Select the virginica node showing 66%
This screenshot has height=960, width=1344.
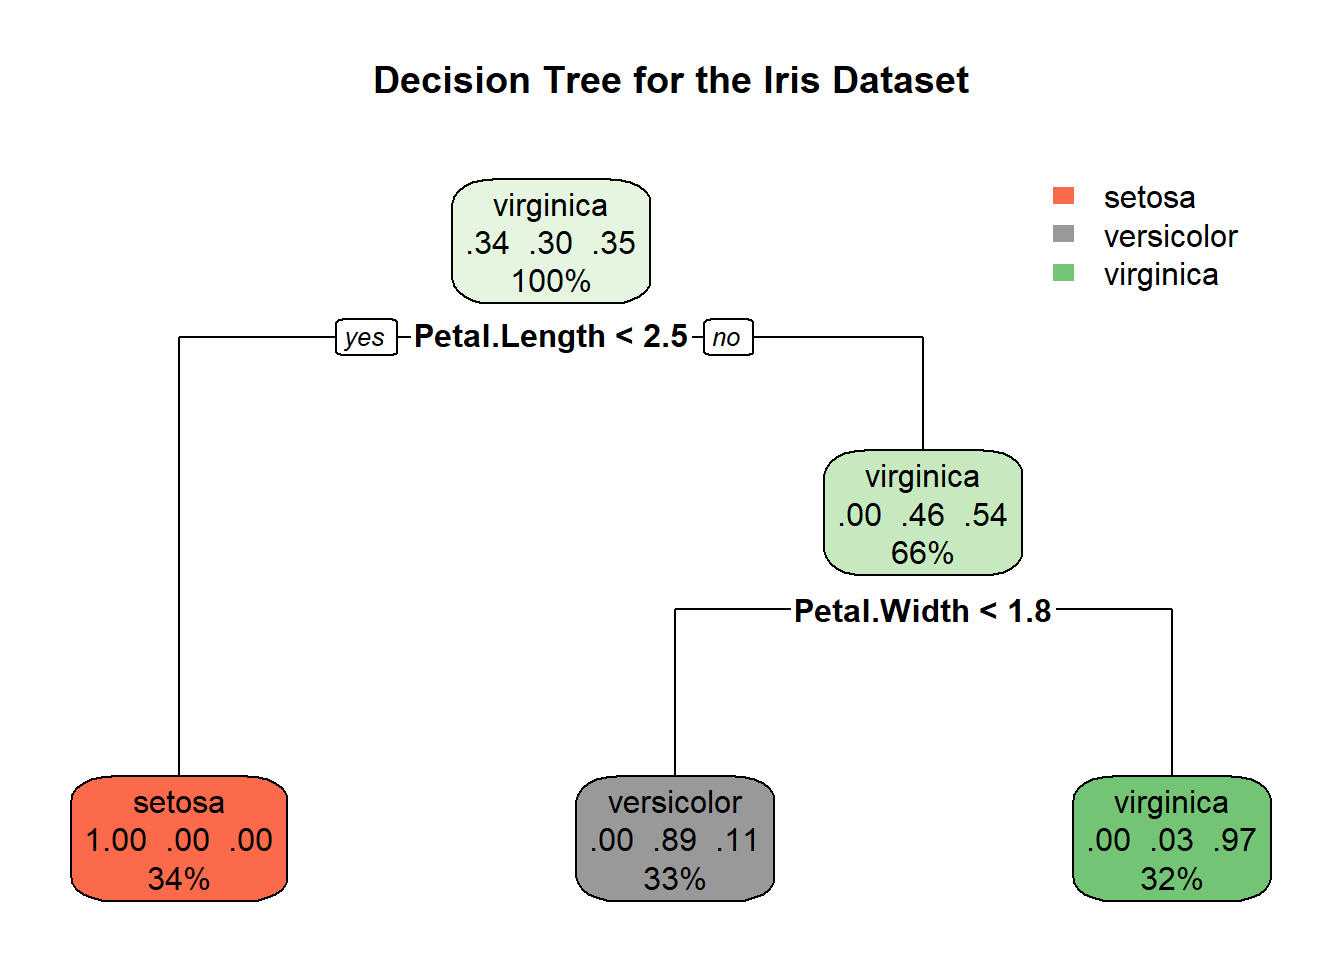tap(922, 513)
